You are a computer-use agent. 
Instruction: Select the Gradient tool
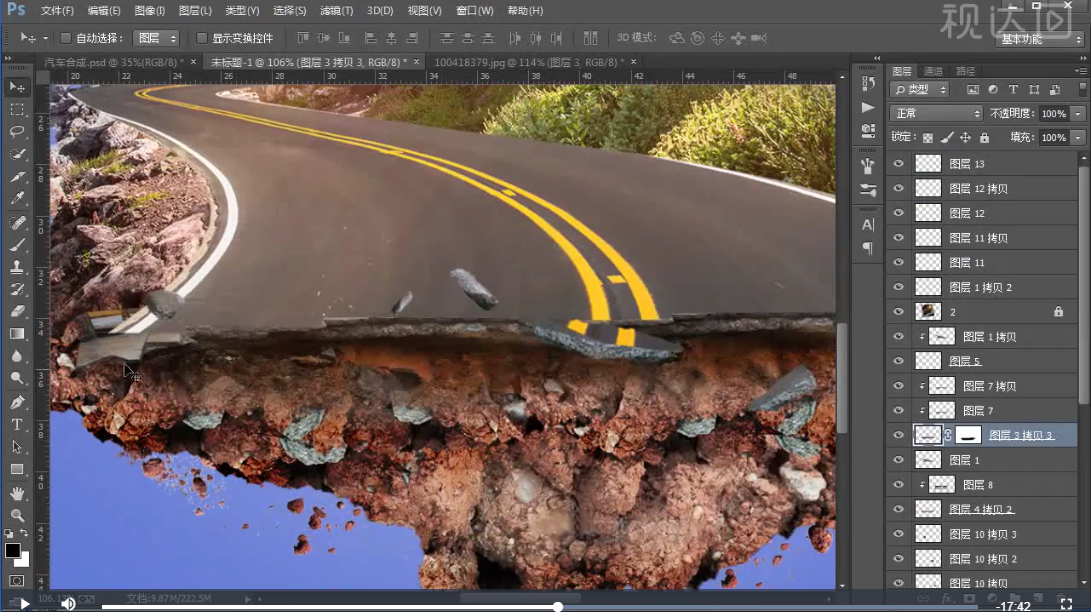(x=17, y=334)
